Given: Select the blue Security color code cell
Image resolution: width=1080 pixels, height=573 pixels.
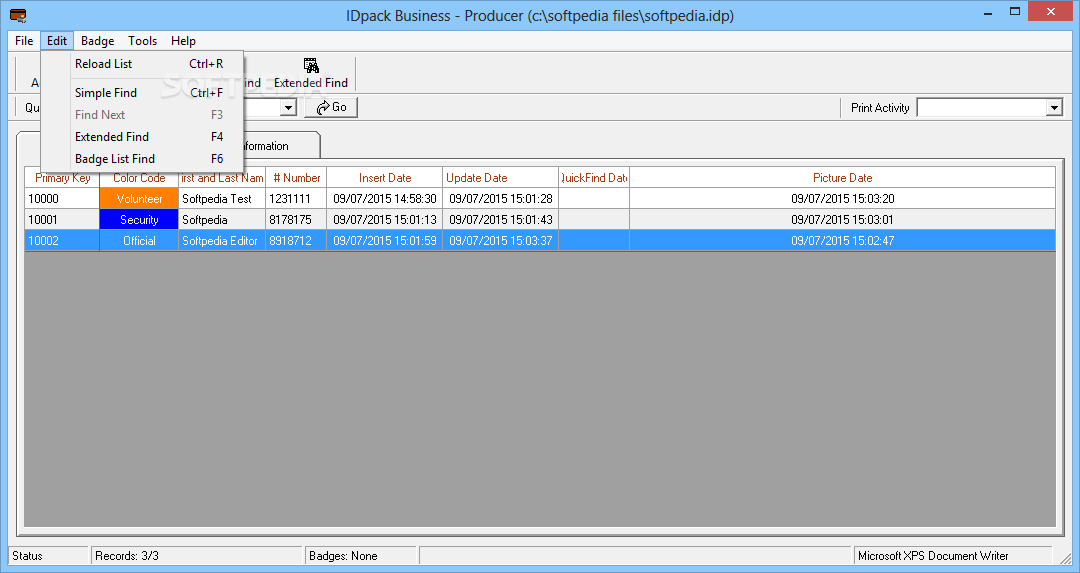Looking at the screenshot, I should [139, 220].
